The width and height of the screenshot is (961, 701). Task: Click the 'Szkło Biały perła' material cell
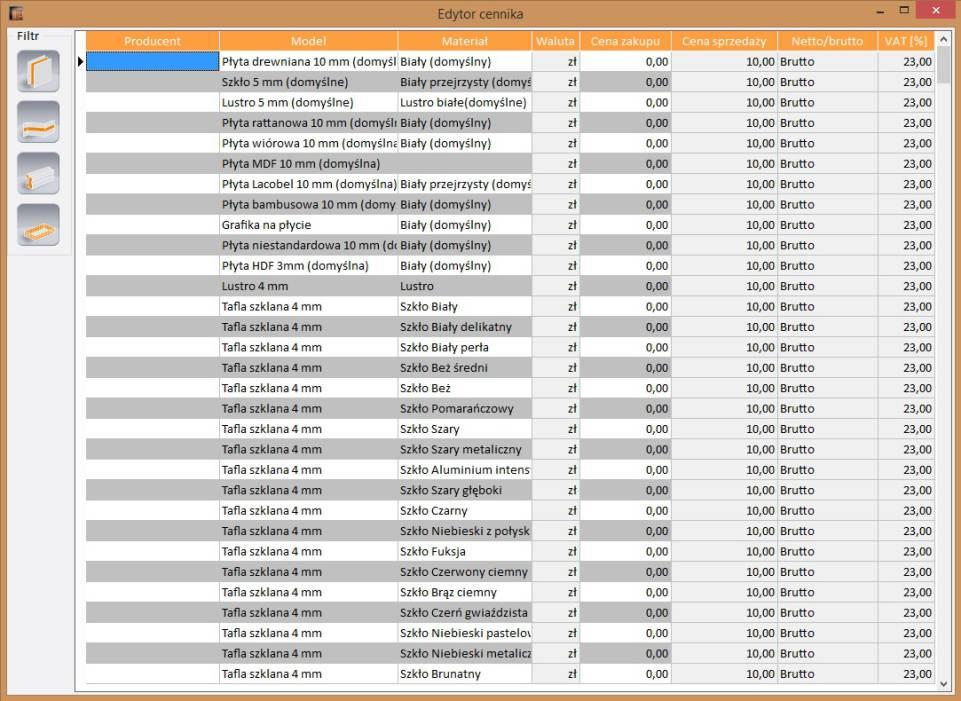(x=465, y=347)
